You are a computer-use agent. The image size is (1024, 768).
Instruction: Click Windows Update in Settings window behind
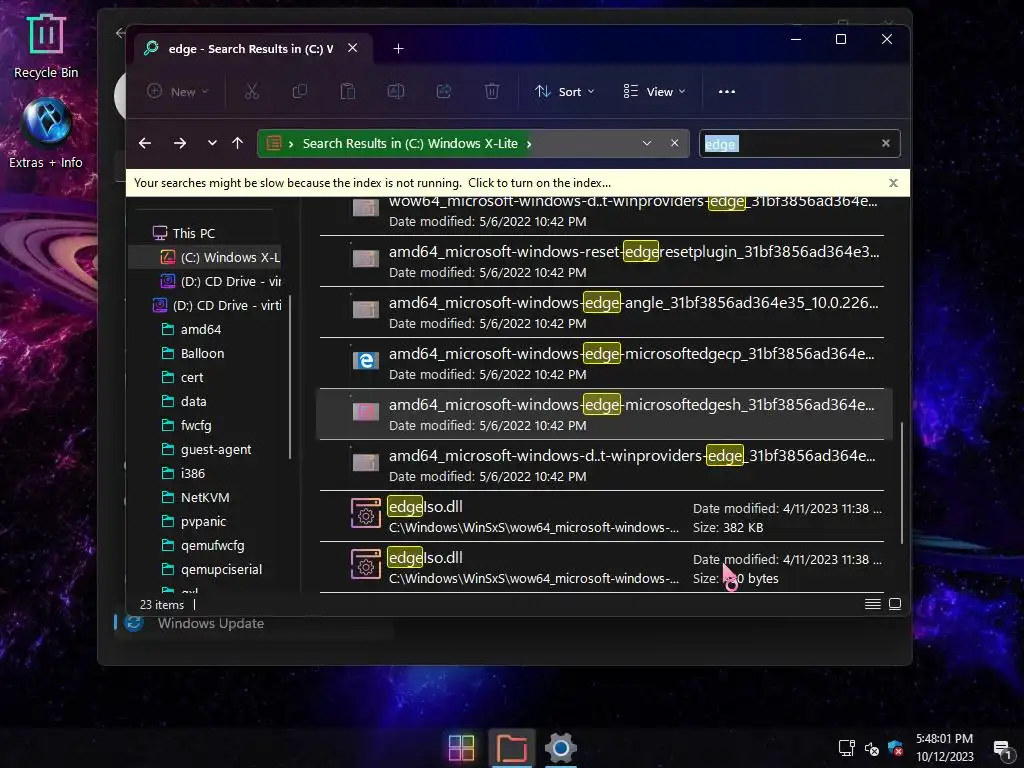click(210, 623)
